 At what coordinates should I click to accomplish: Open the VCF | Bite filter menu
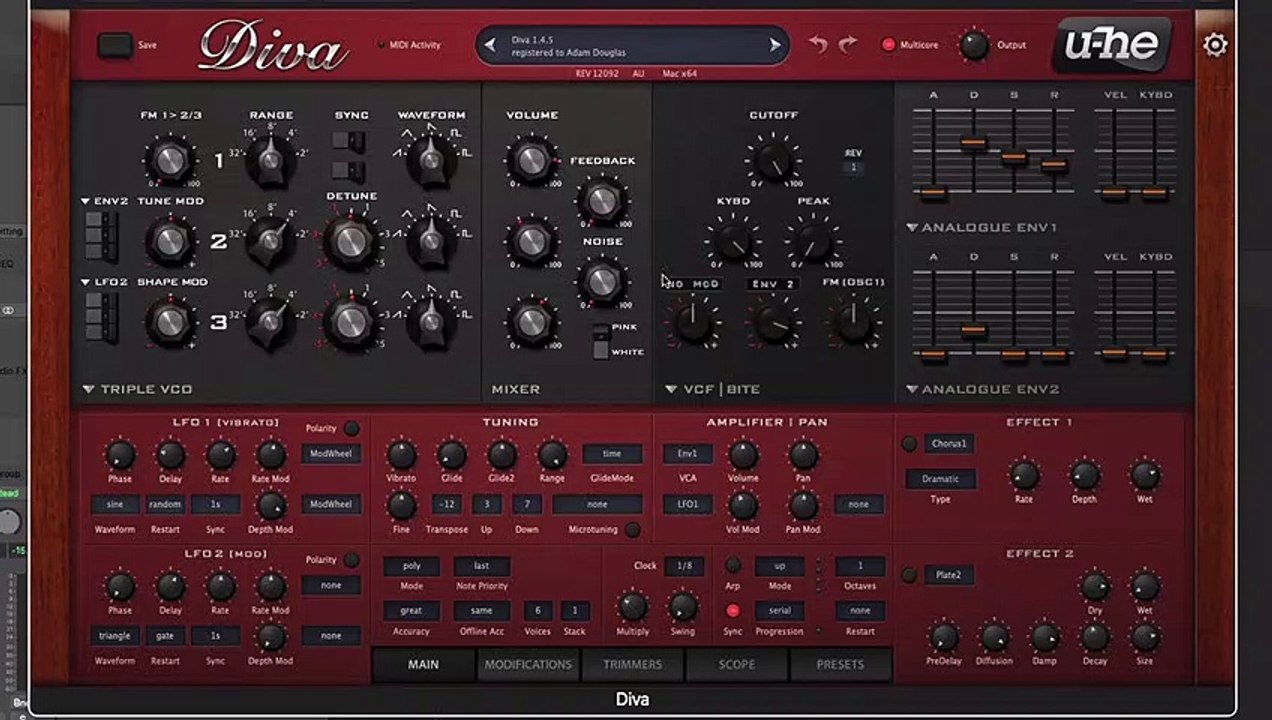click(712, 389)
